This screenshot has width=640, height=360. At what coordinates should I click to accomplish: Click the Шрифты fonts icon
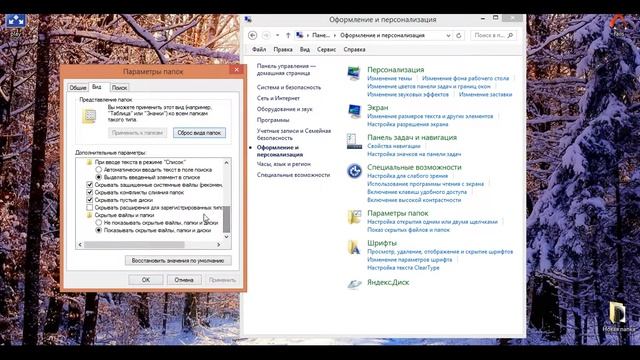coord(354,247)
